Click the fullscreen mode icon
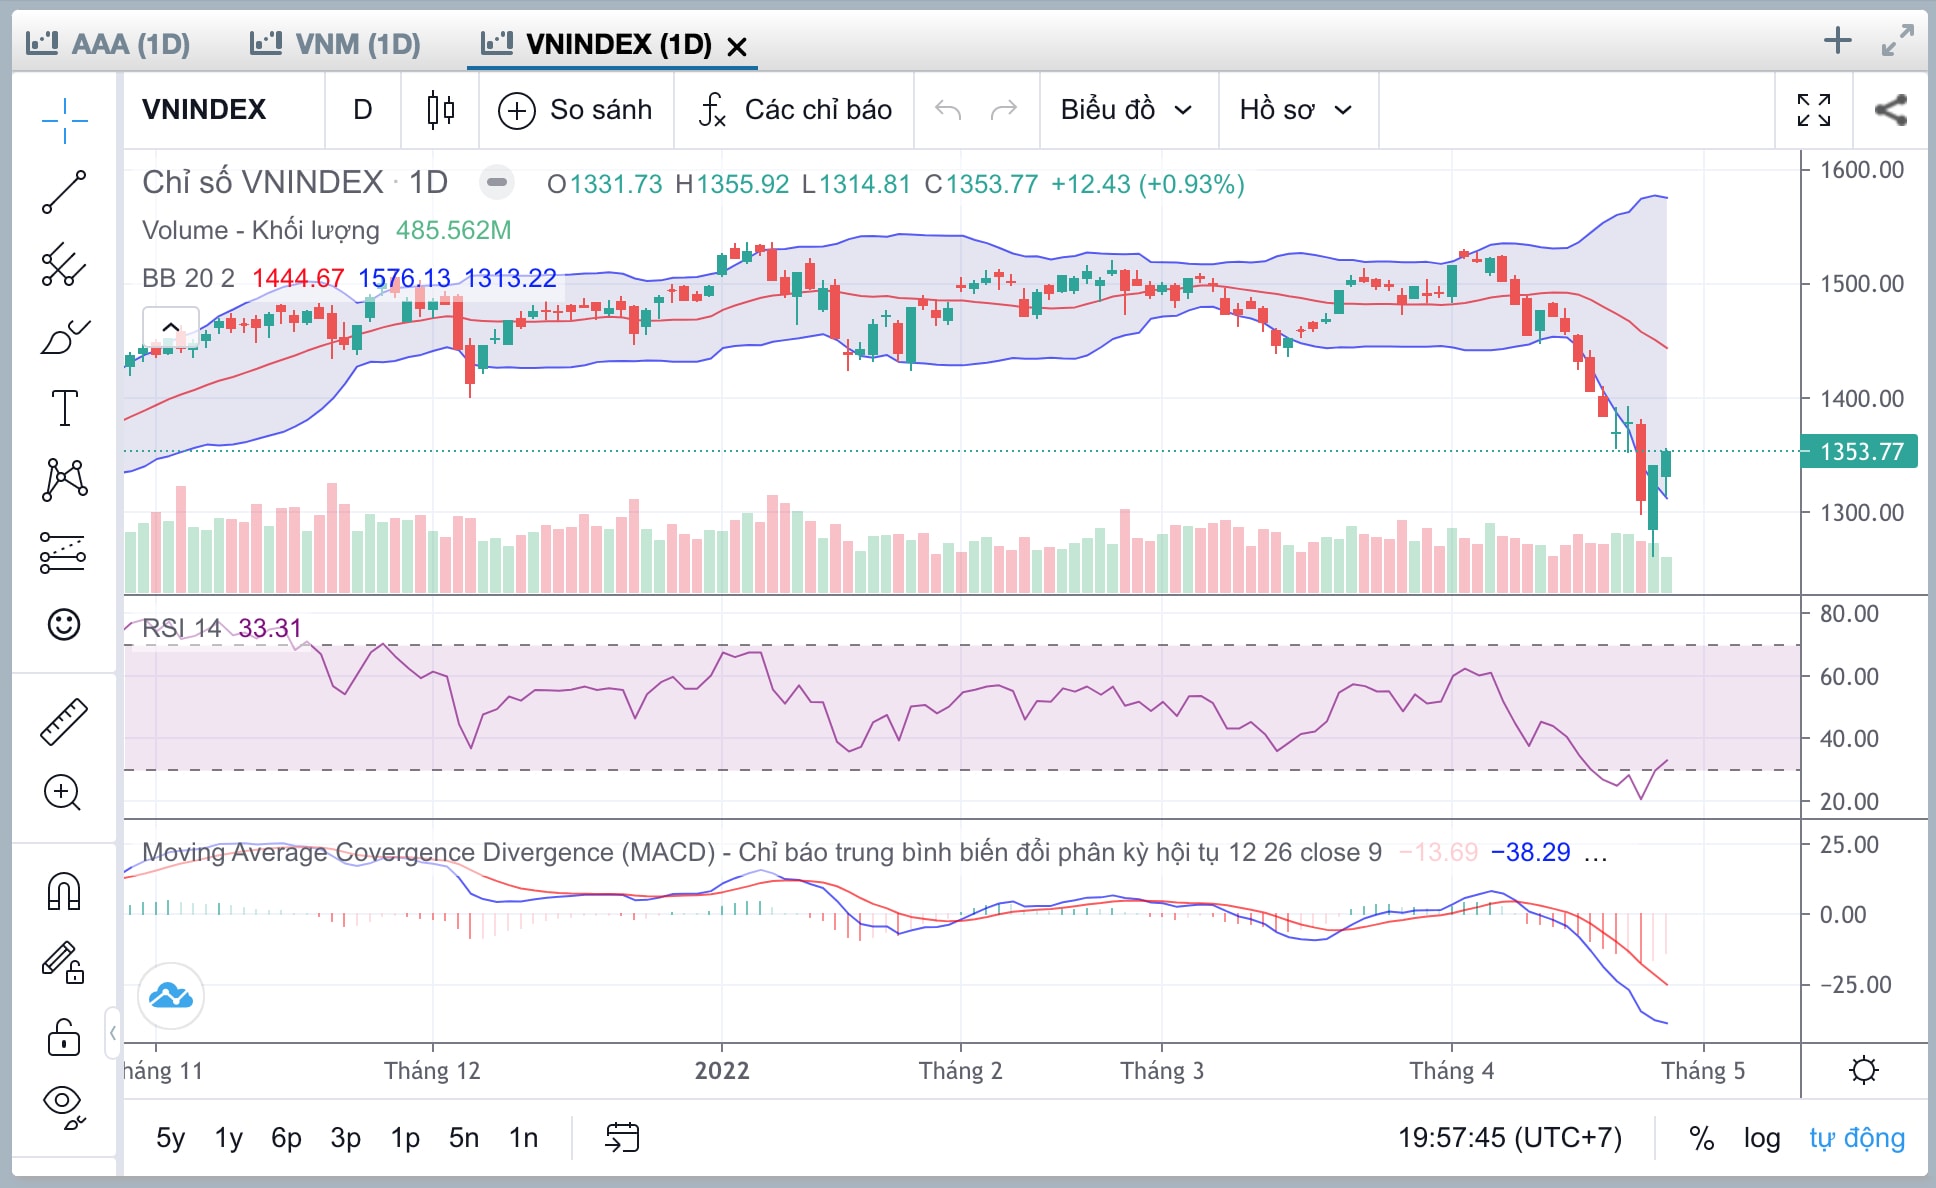This screenshot has width=1936, height=1188. point(1814,110)
